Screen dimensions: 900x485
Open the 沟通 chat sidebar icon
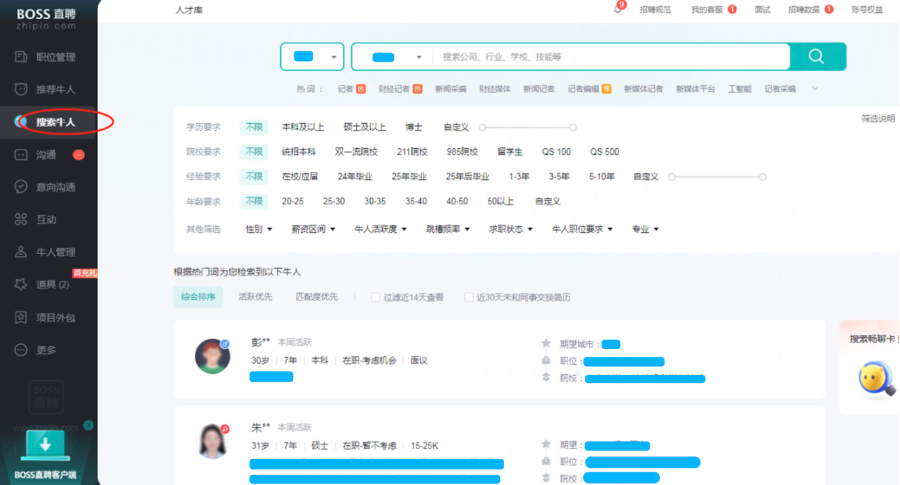[x=21, y=155]
